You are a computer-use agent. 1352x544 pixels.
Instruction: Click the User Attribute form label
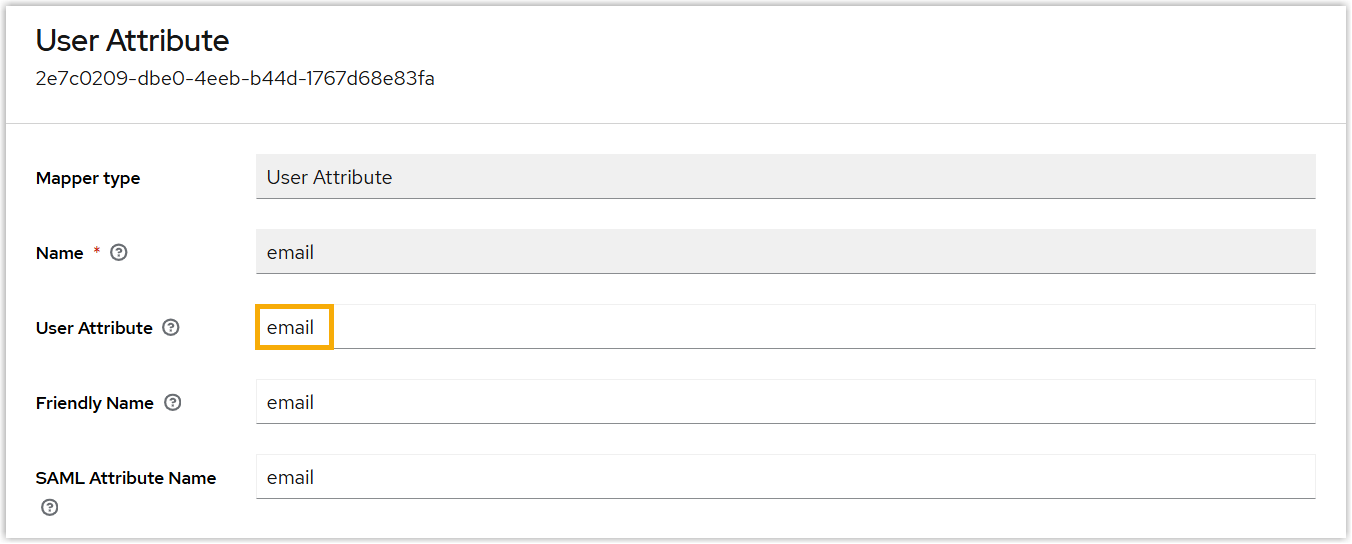coord(94,328)
